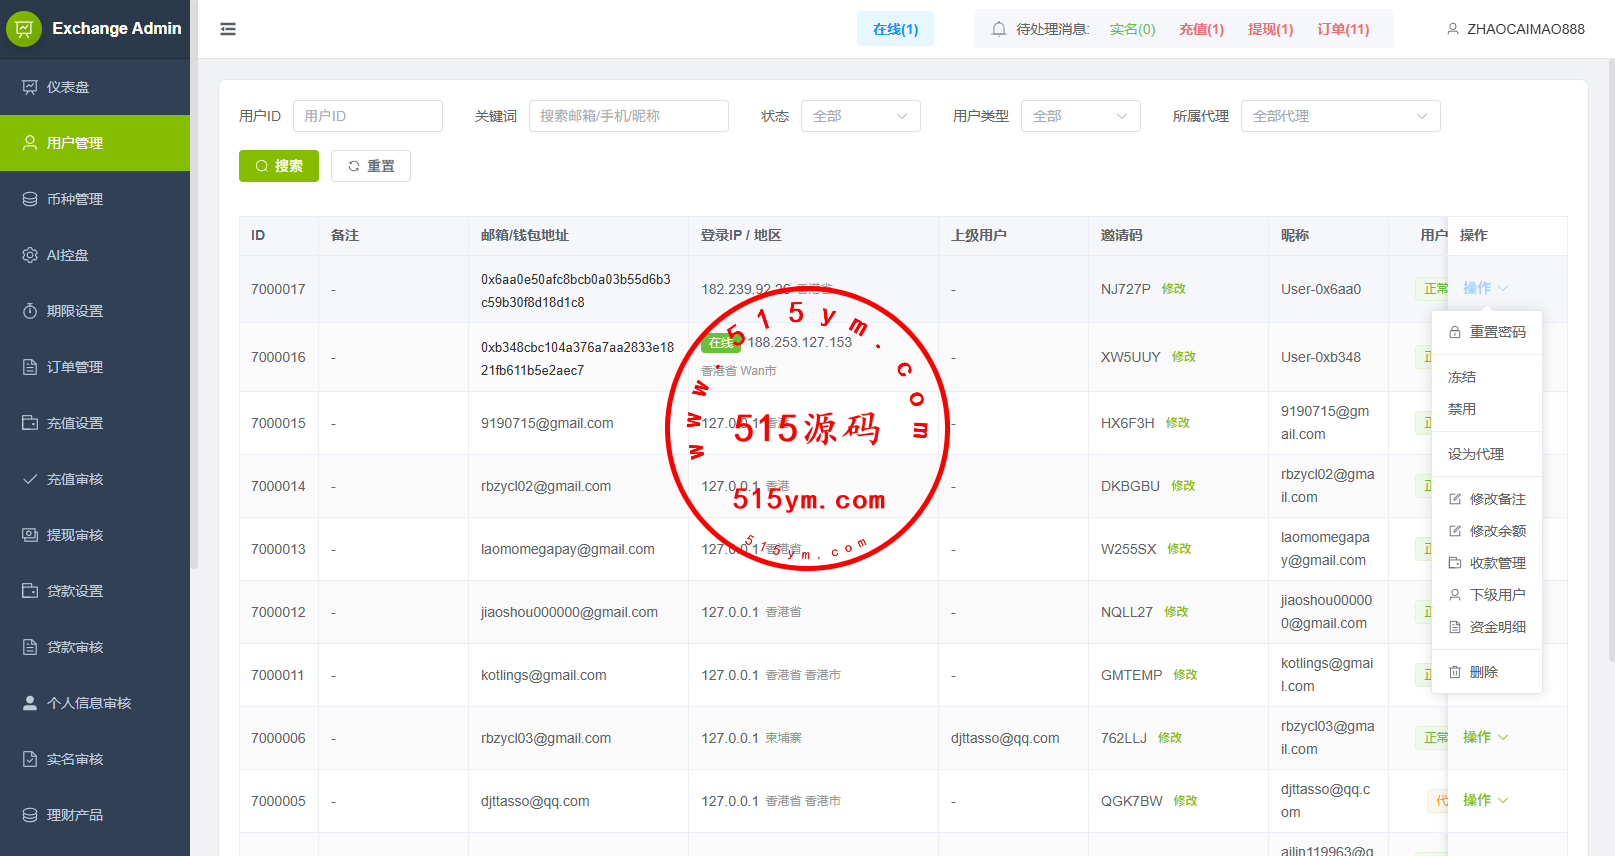Click the notification bell icon

click(998, 29)
